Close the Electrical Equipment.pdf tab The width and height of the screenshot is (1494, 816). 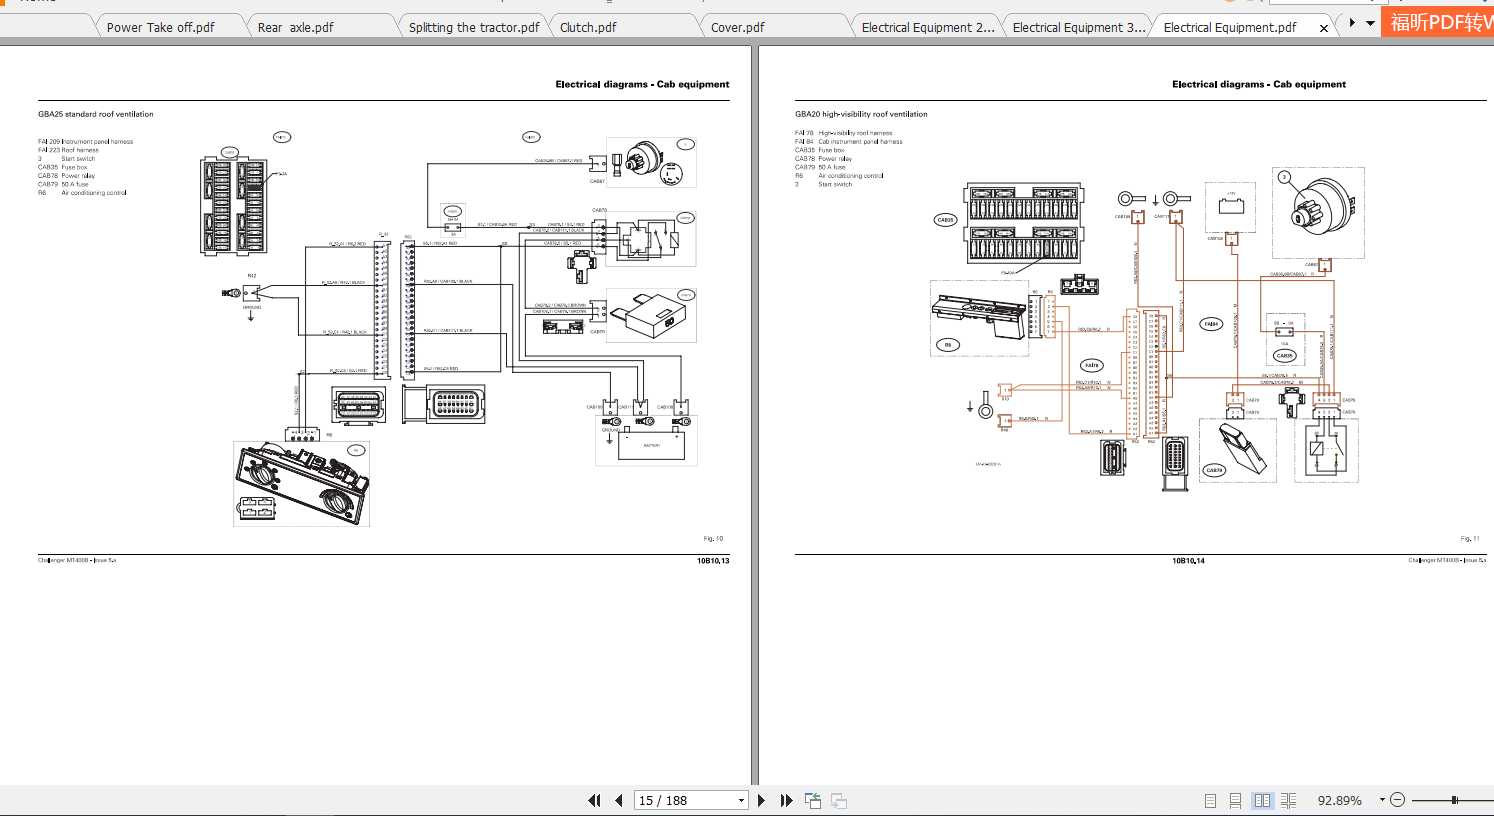(1324, 28)
